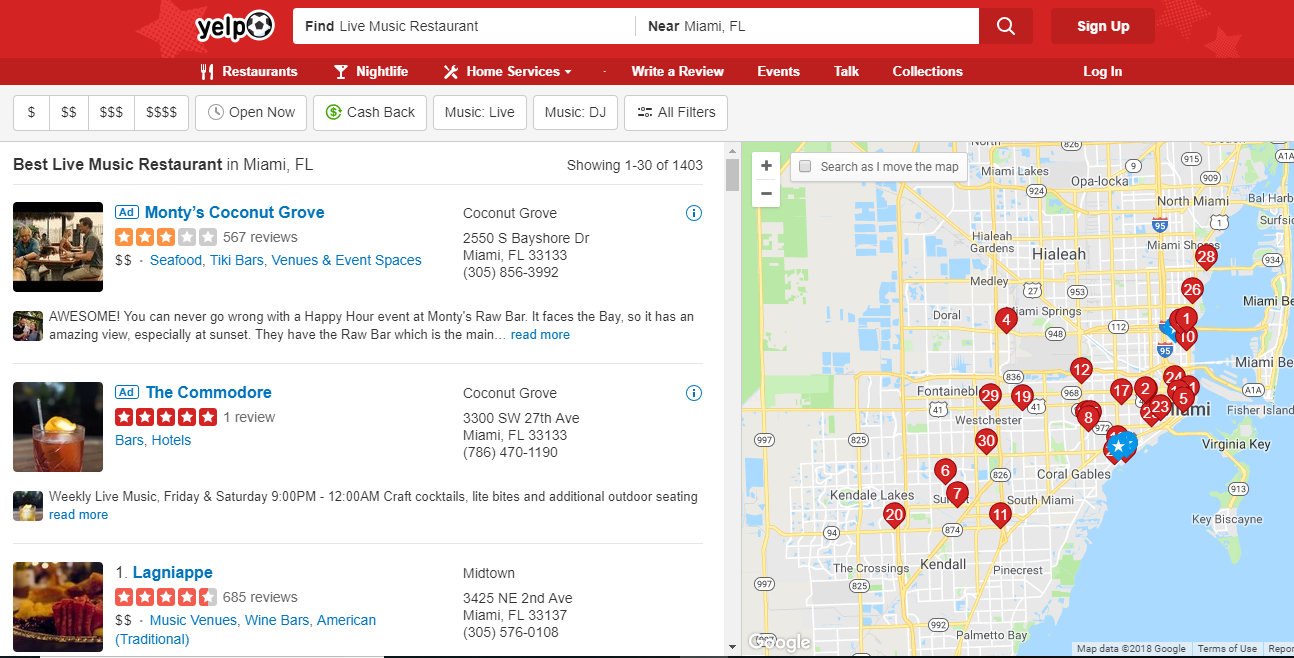Viewport: 1294px width, 658px height.
Task: Click the Yelp logo
Action: (235, 26)
